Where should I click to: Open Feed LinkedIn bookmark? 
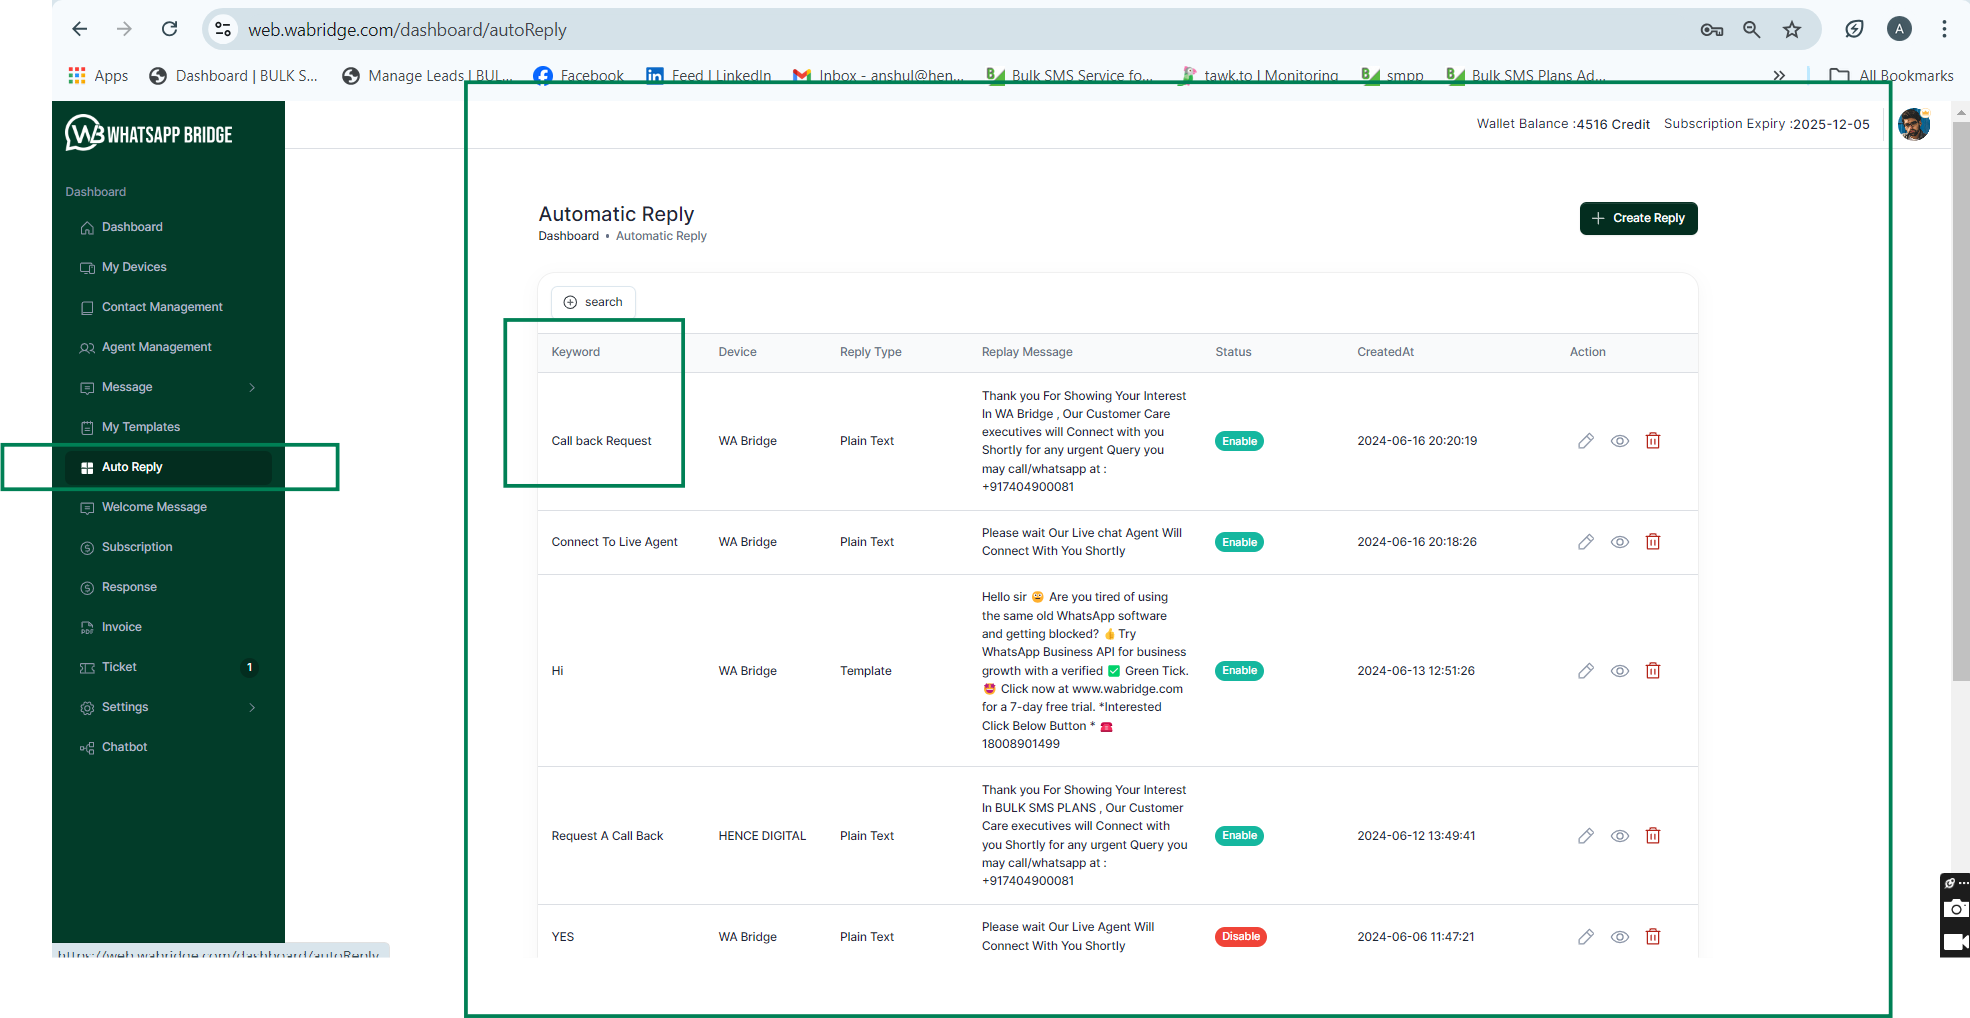click(x=709, y=76)
